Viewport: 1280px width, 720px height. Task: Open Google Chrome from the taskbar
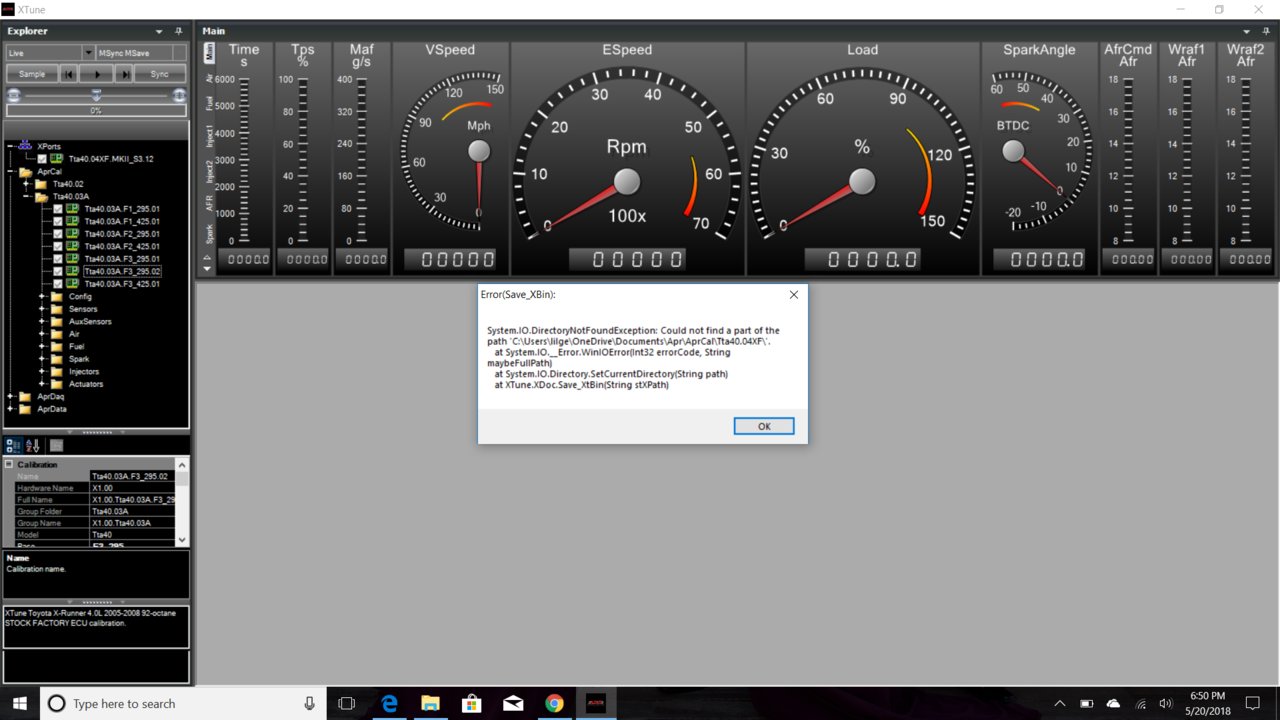[x=554, y=703]
